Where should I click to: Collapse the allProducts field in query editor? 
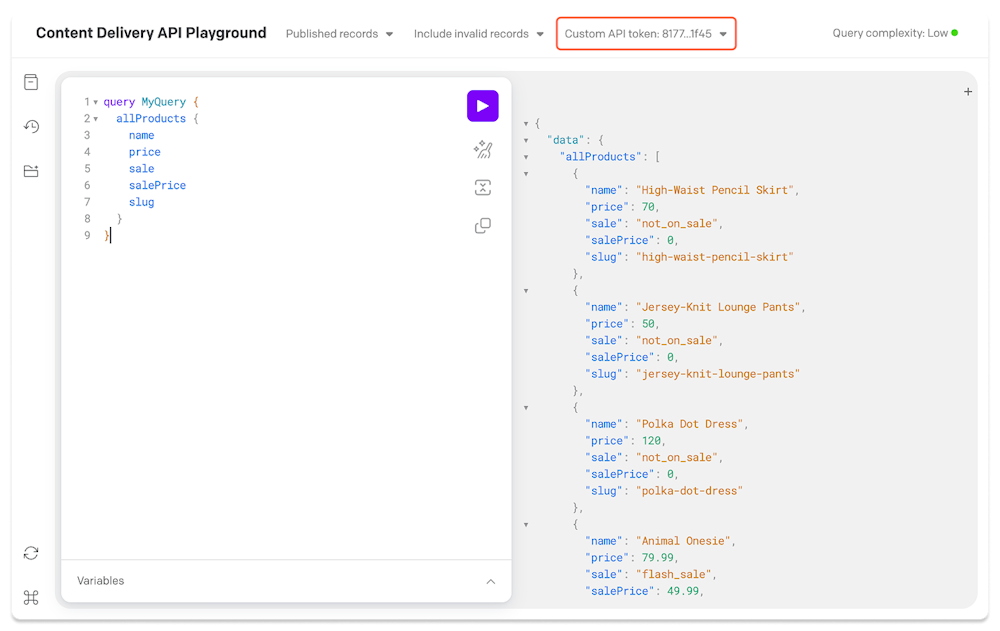pos(95,119)
